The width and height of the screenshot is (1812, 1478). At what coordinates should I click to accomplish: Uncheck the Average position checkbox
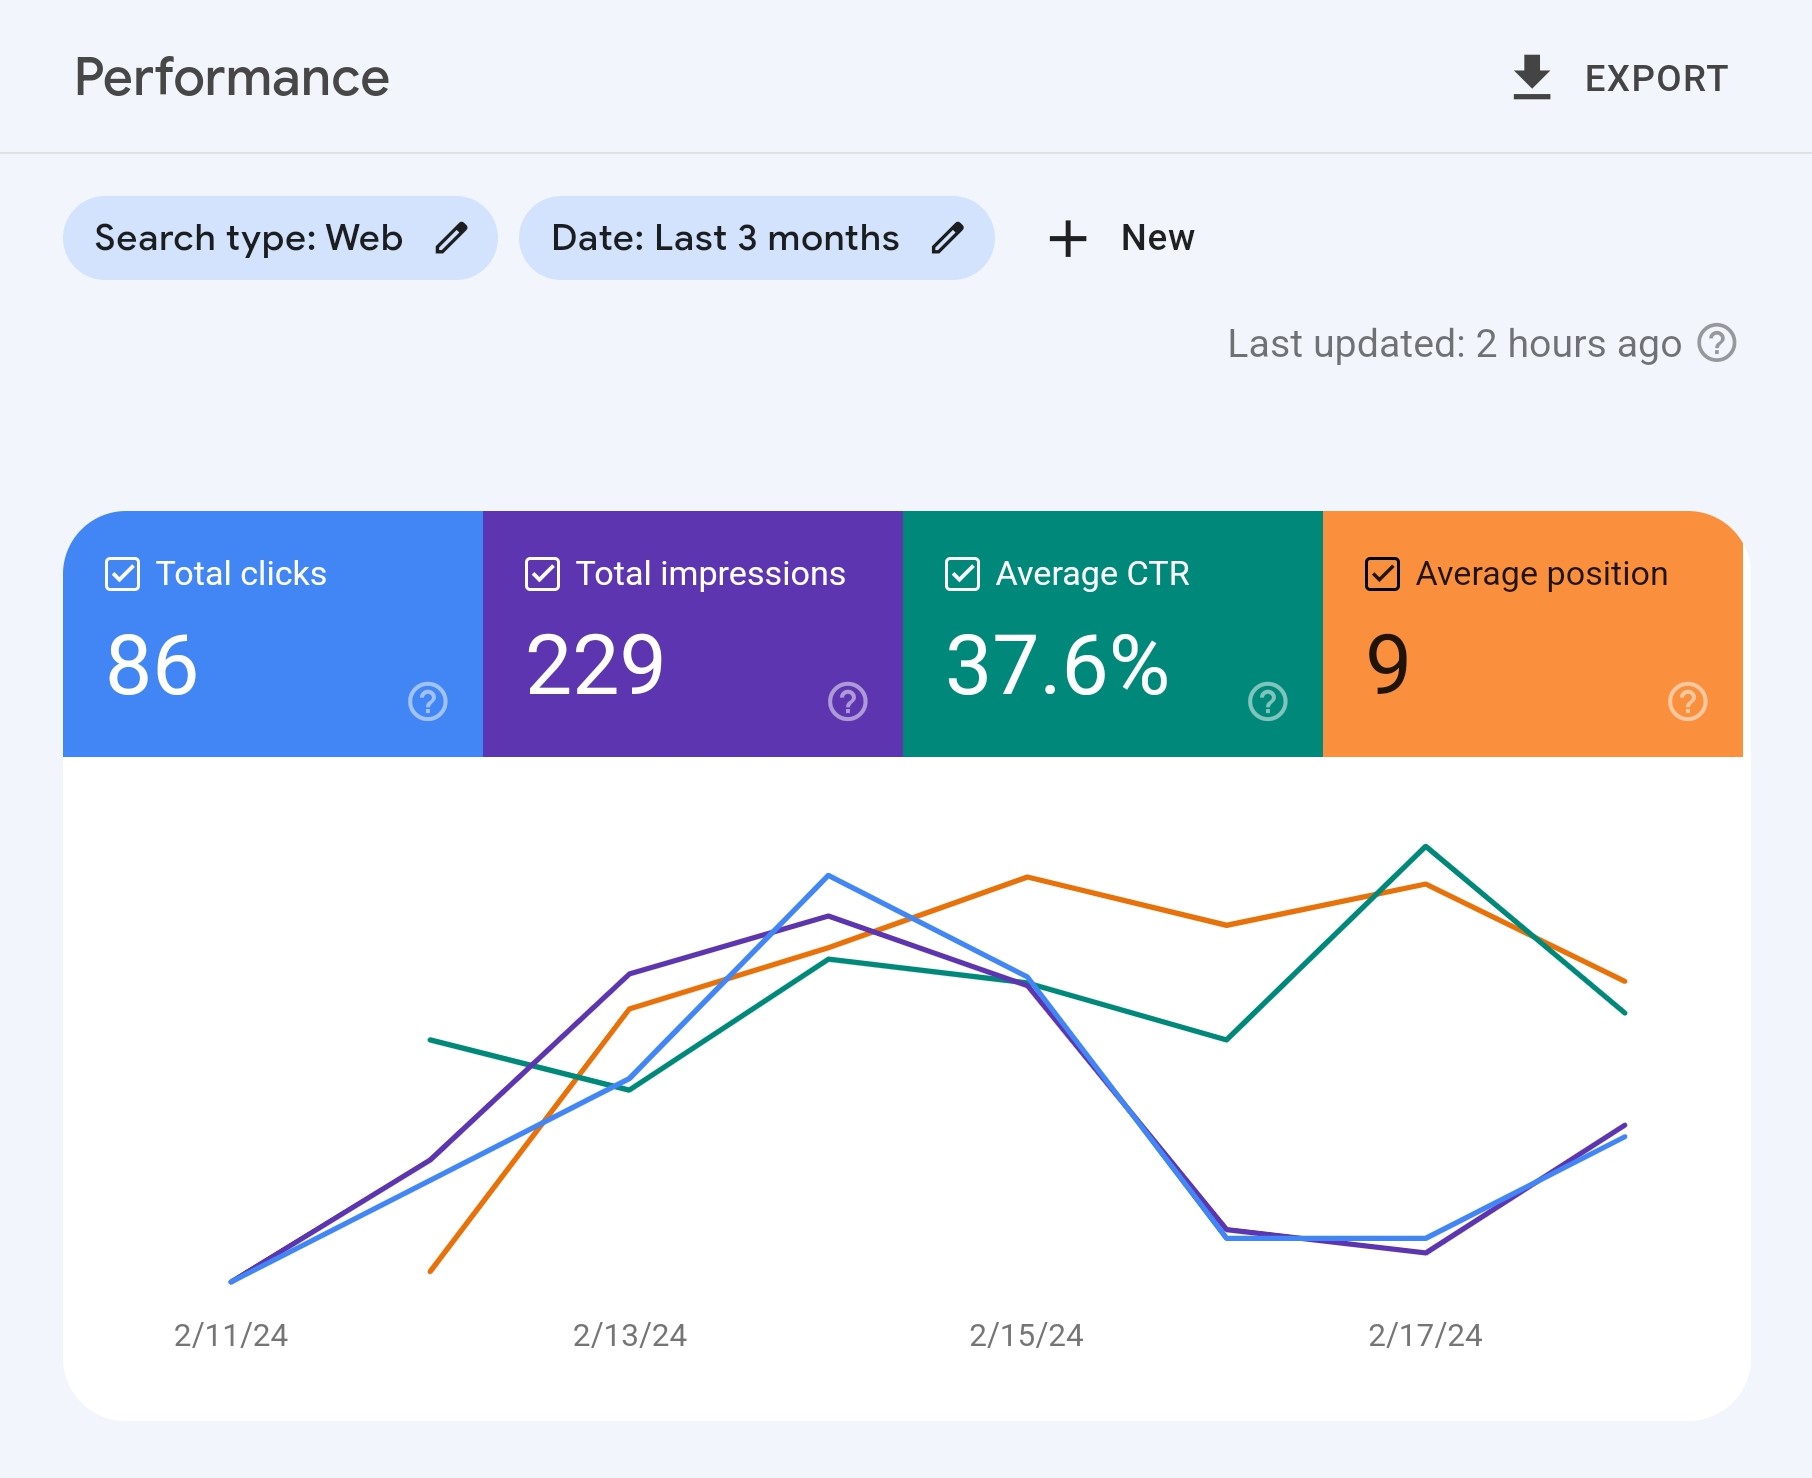point(1382,574)
